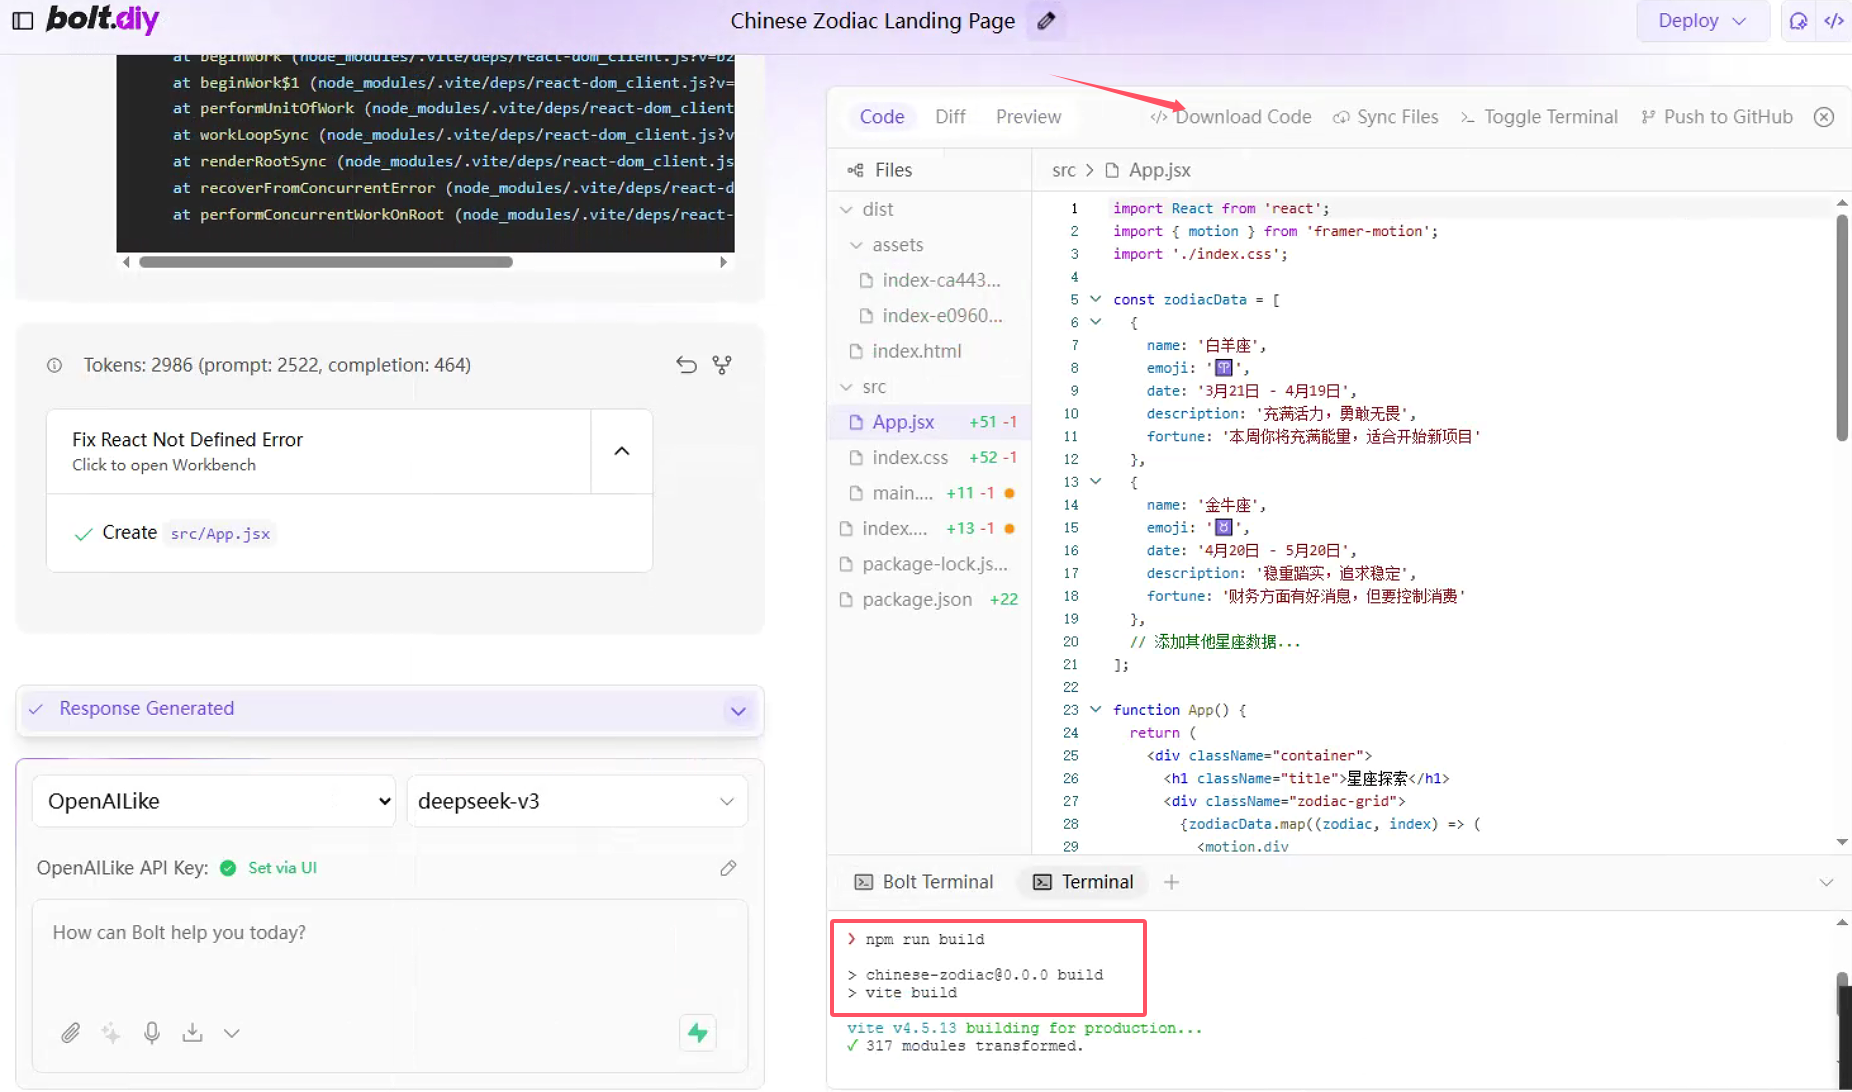Click the enhance prompt sparkle icon
1852x1092 pixels.
tap(111, 1033)
